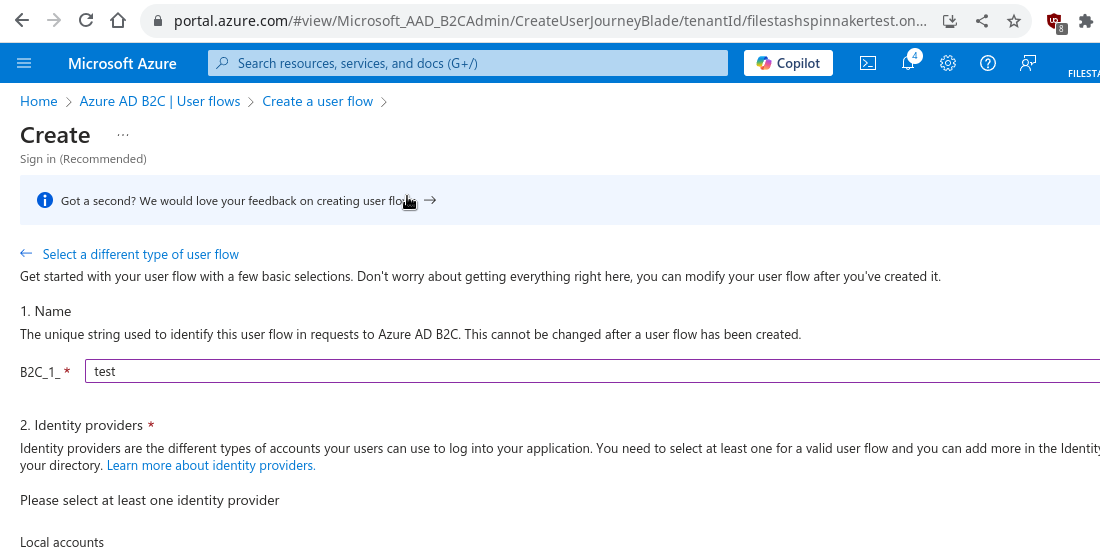Open the Help question mark icon

tap(988, 63)
